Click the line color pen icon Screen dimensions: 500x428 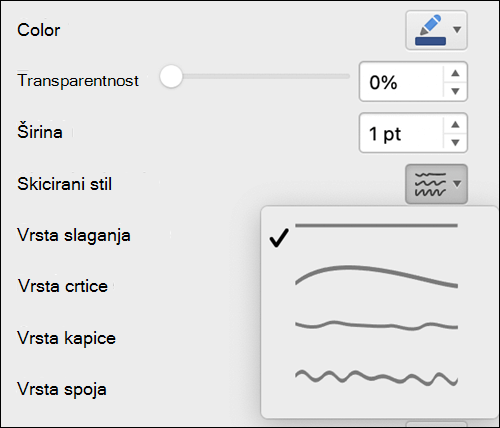coord(430,25)
